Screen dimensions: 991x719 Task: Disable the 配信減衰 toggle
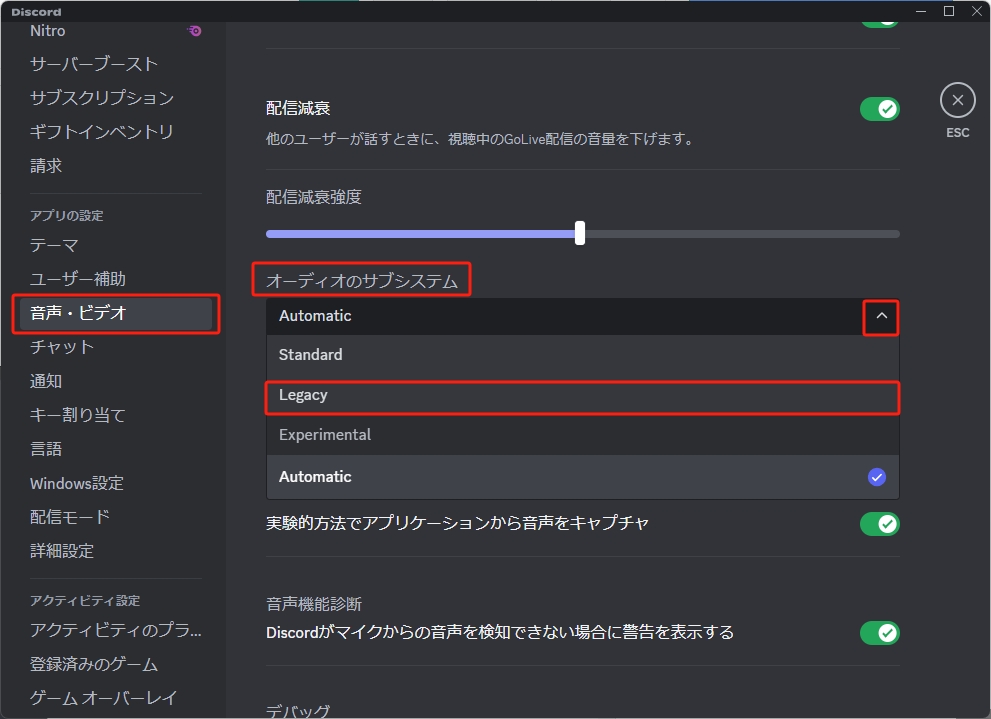click(879, 108)
